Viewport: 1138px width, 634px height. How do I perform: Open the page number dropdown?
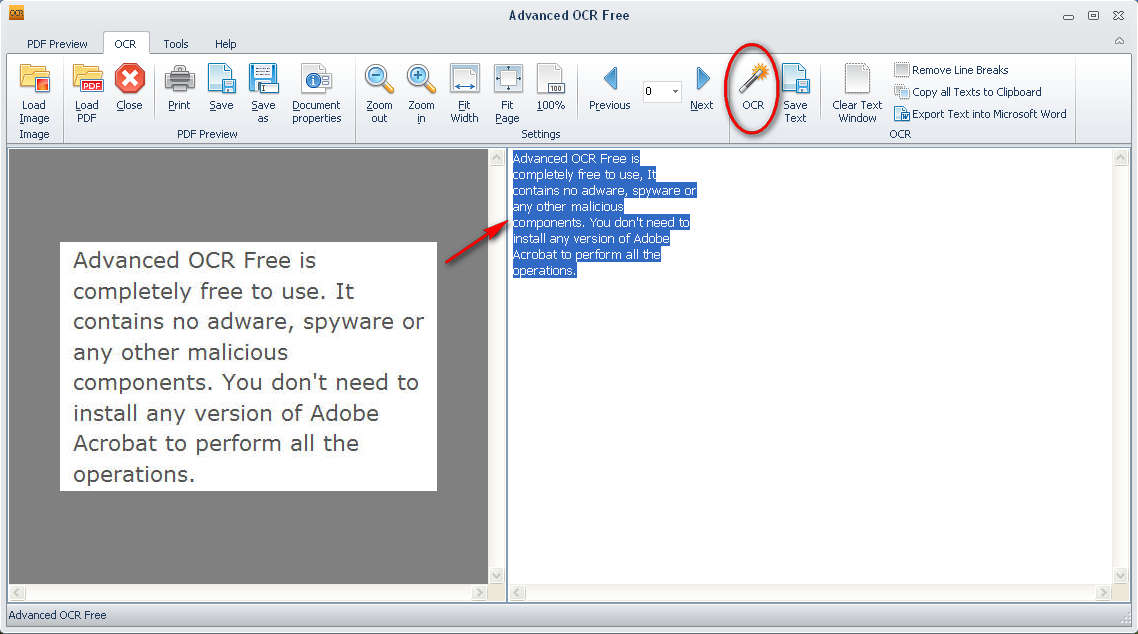(676, 92)
